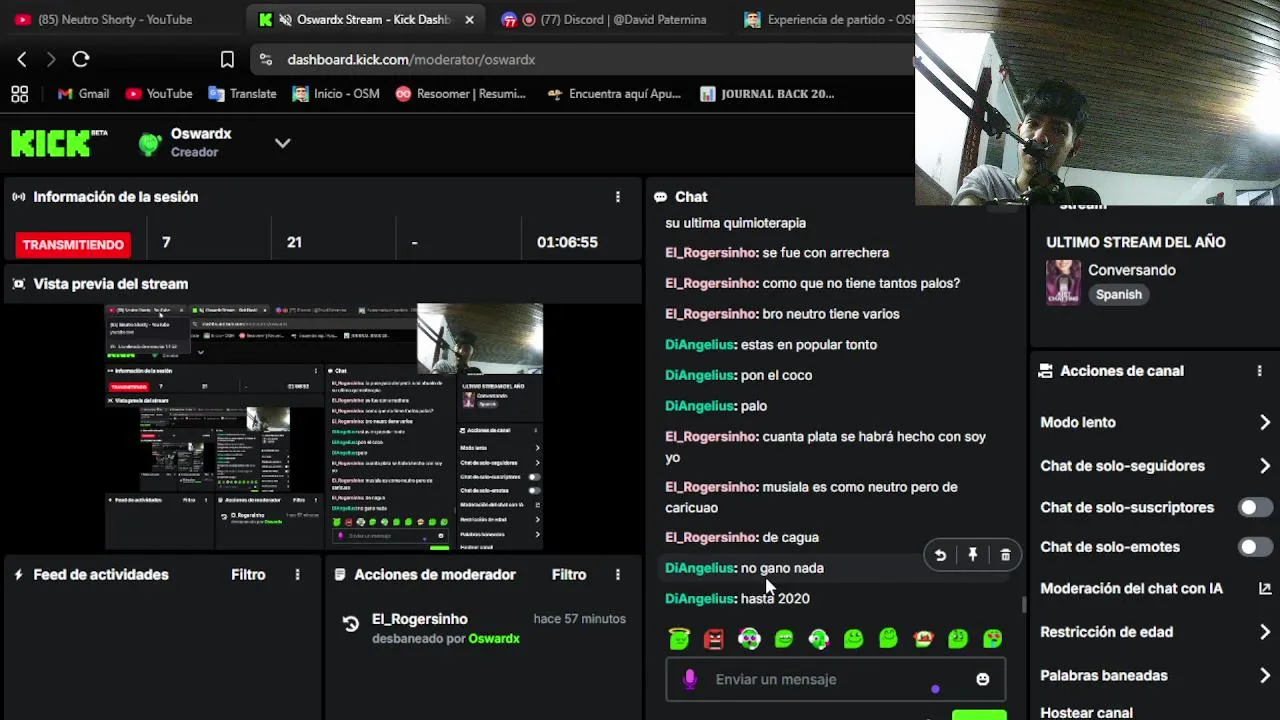Open the Información de la sesión options menu
This screenshot has width=1280, height=720.
618,197
